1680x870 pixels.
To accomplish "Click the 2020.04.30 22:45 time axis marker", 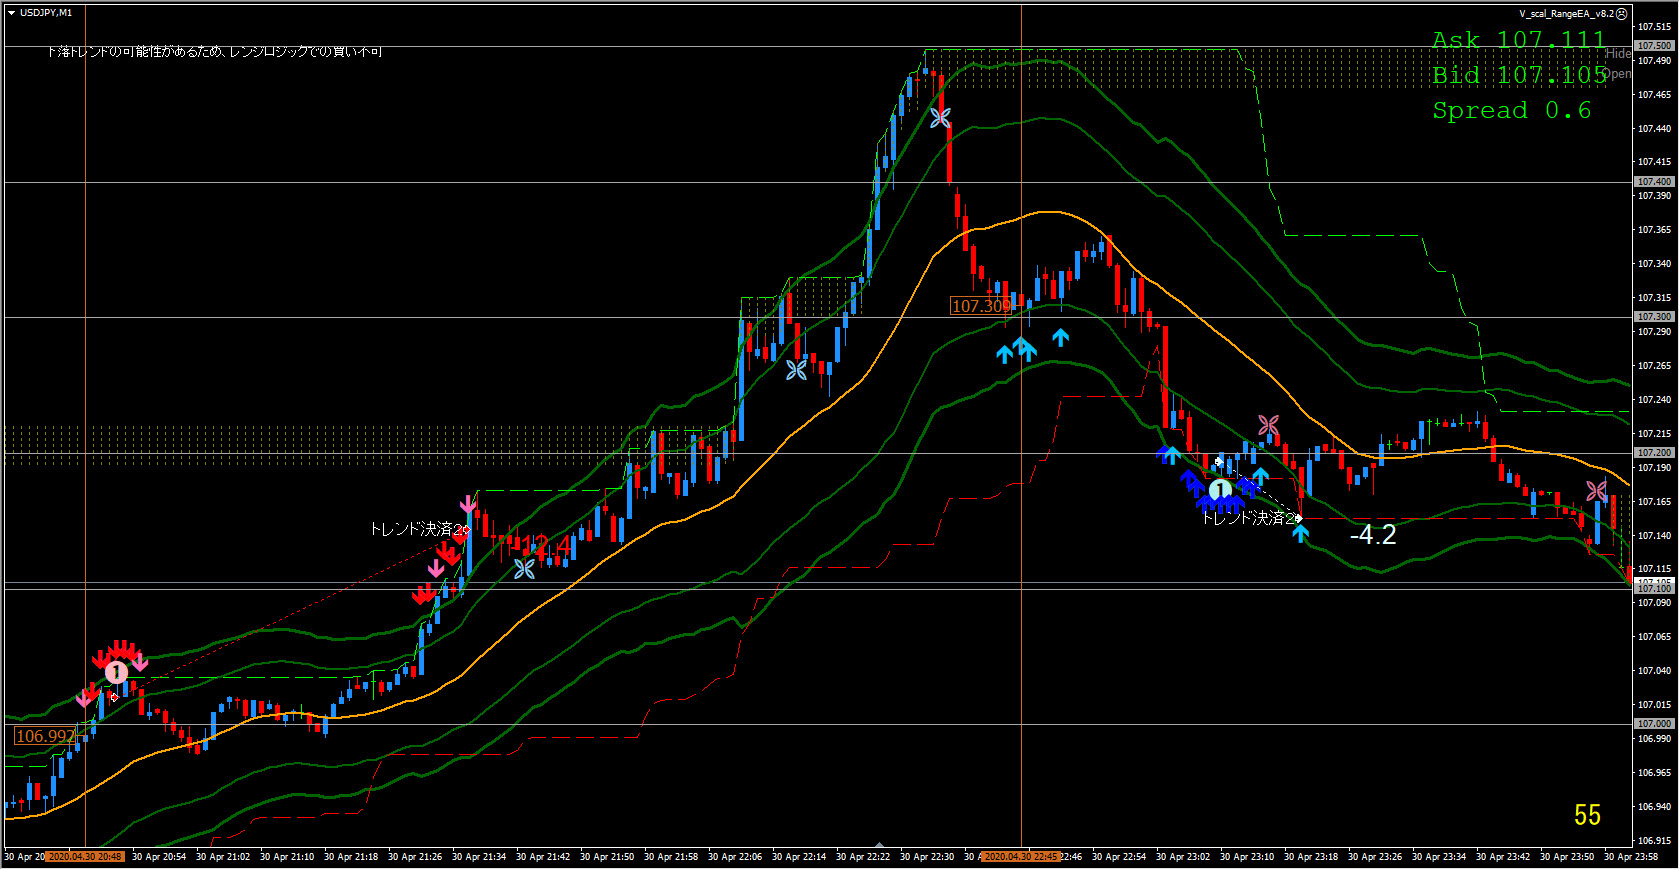I will click(1021, 857).
